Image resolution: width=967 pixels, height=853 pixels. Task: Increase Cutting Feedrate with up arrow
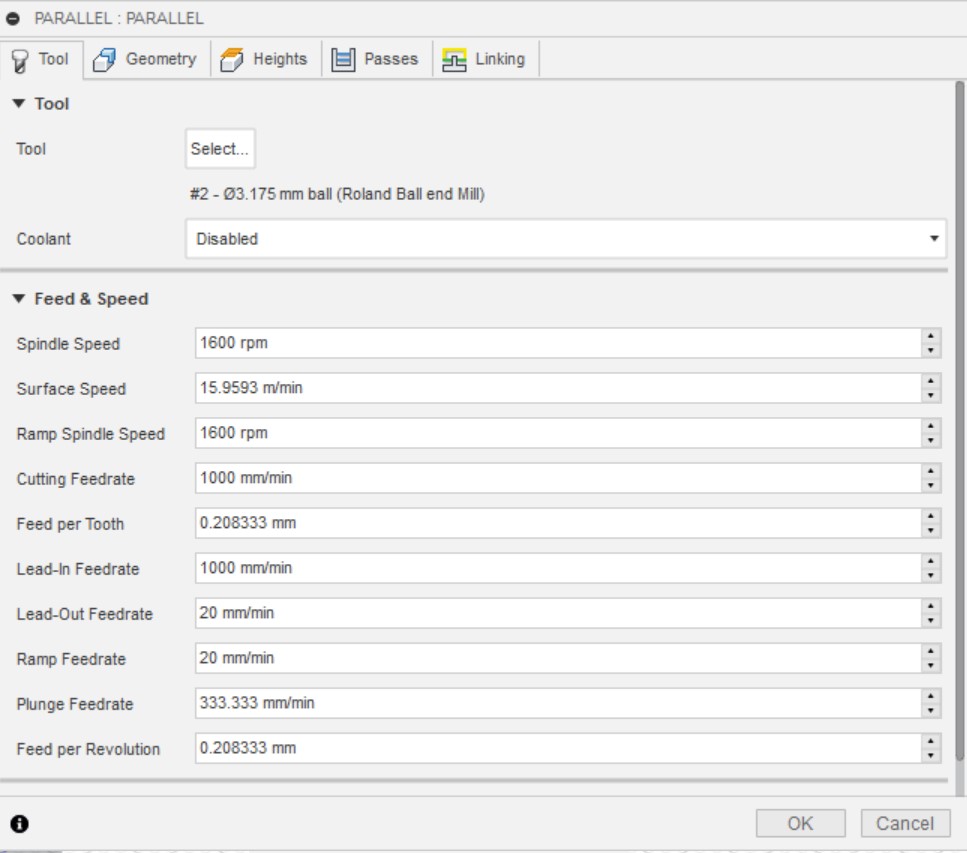pos(931,471)
